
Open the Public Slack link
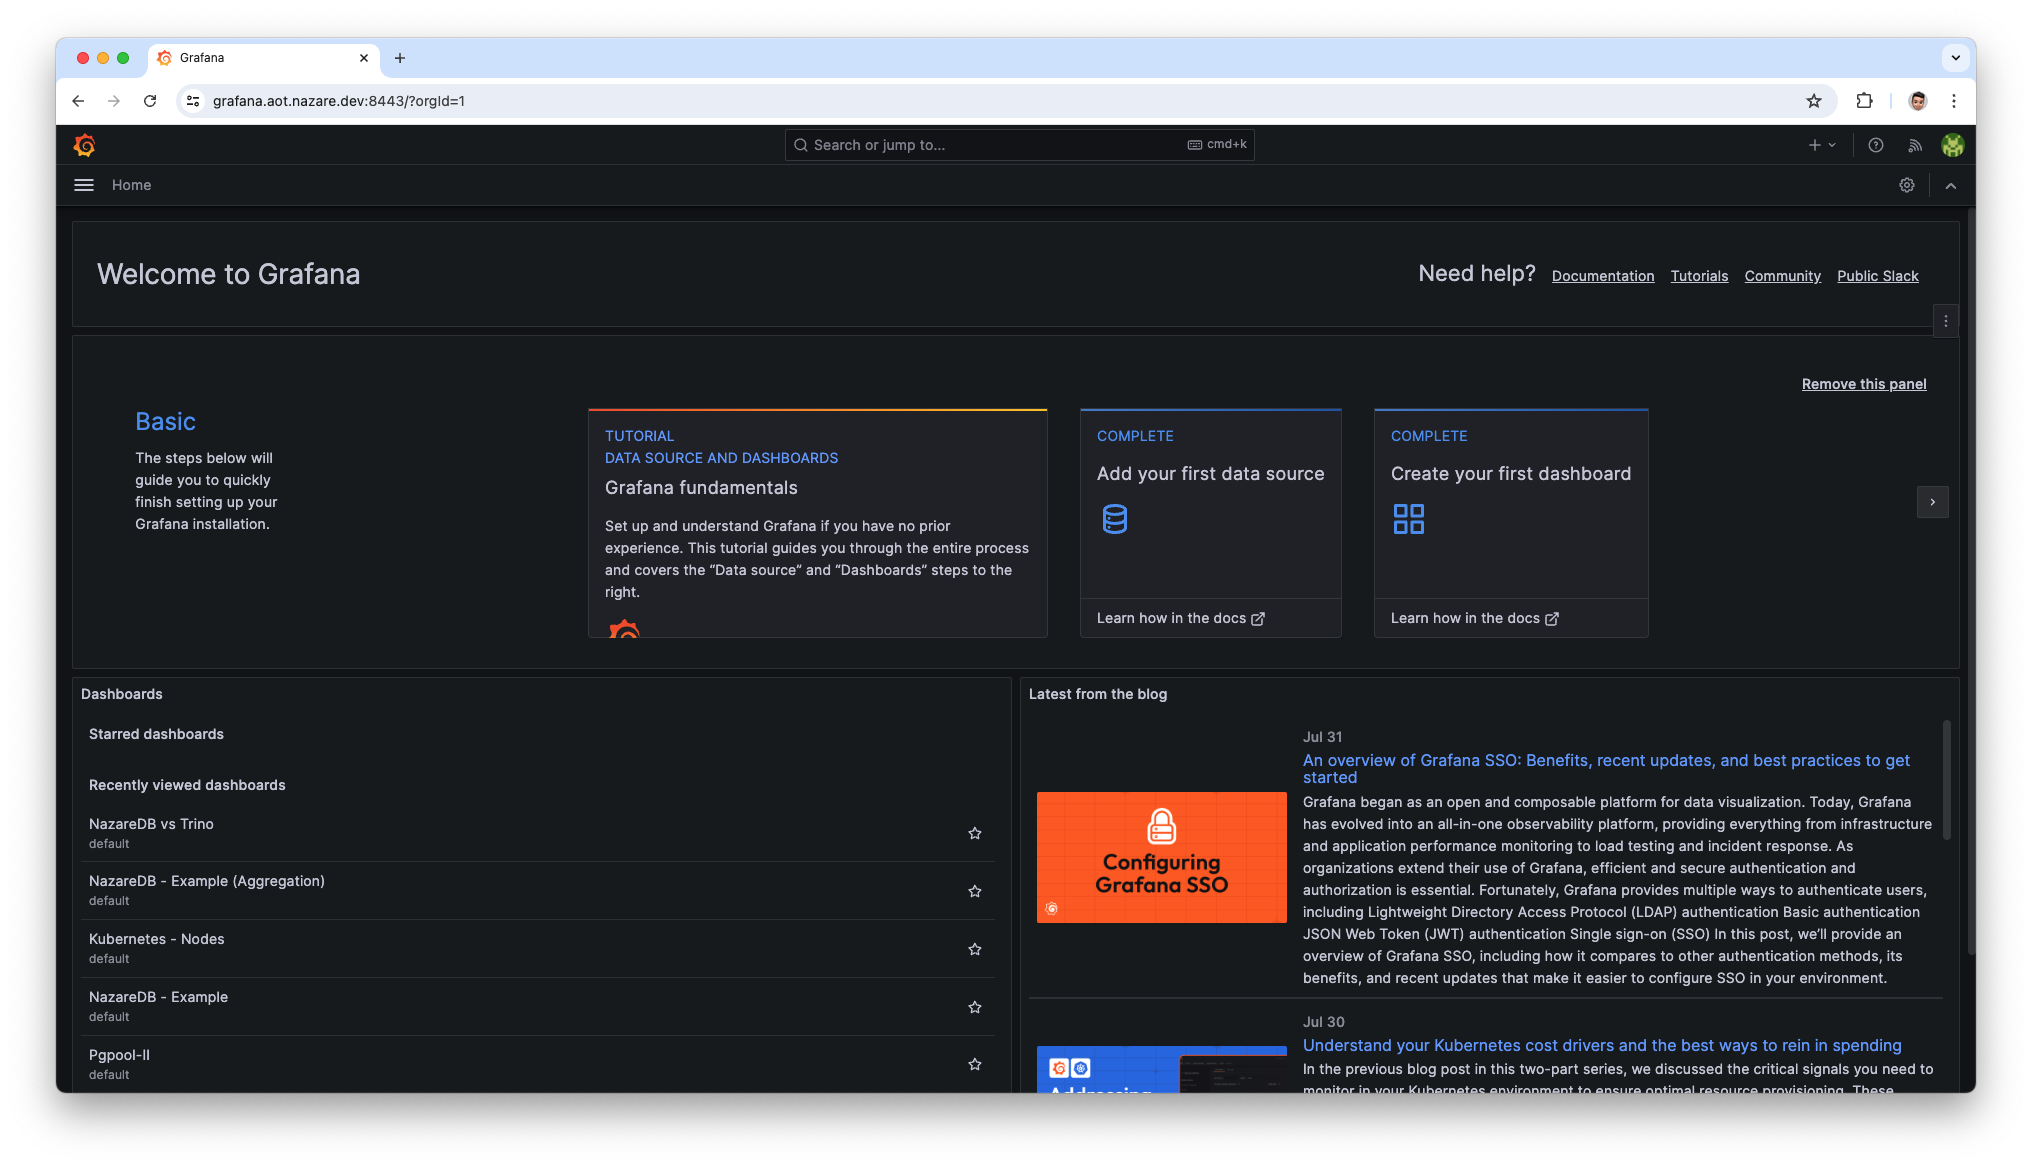click(1877, 276)
